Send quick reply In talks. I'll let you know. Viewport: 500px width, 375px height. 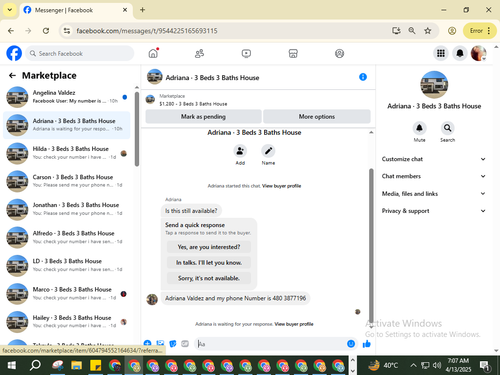click(209, 263)
